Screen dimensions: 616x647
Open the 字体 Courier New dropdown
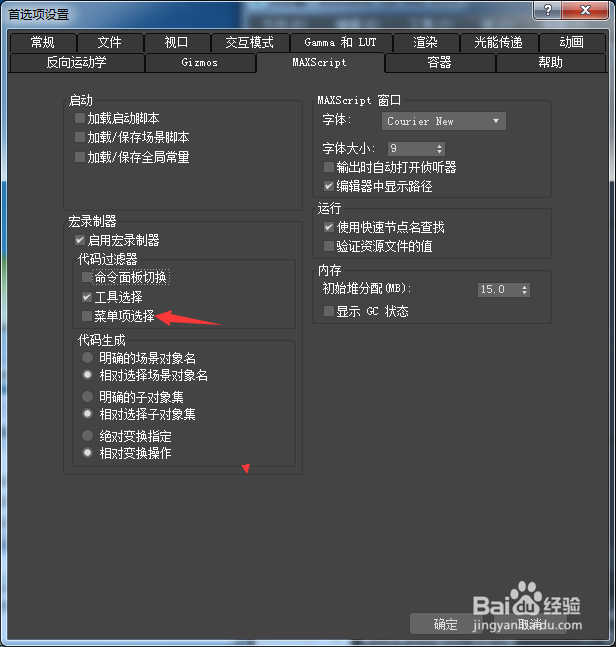point(444,121)
